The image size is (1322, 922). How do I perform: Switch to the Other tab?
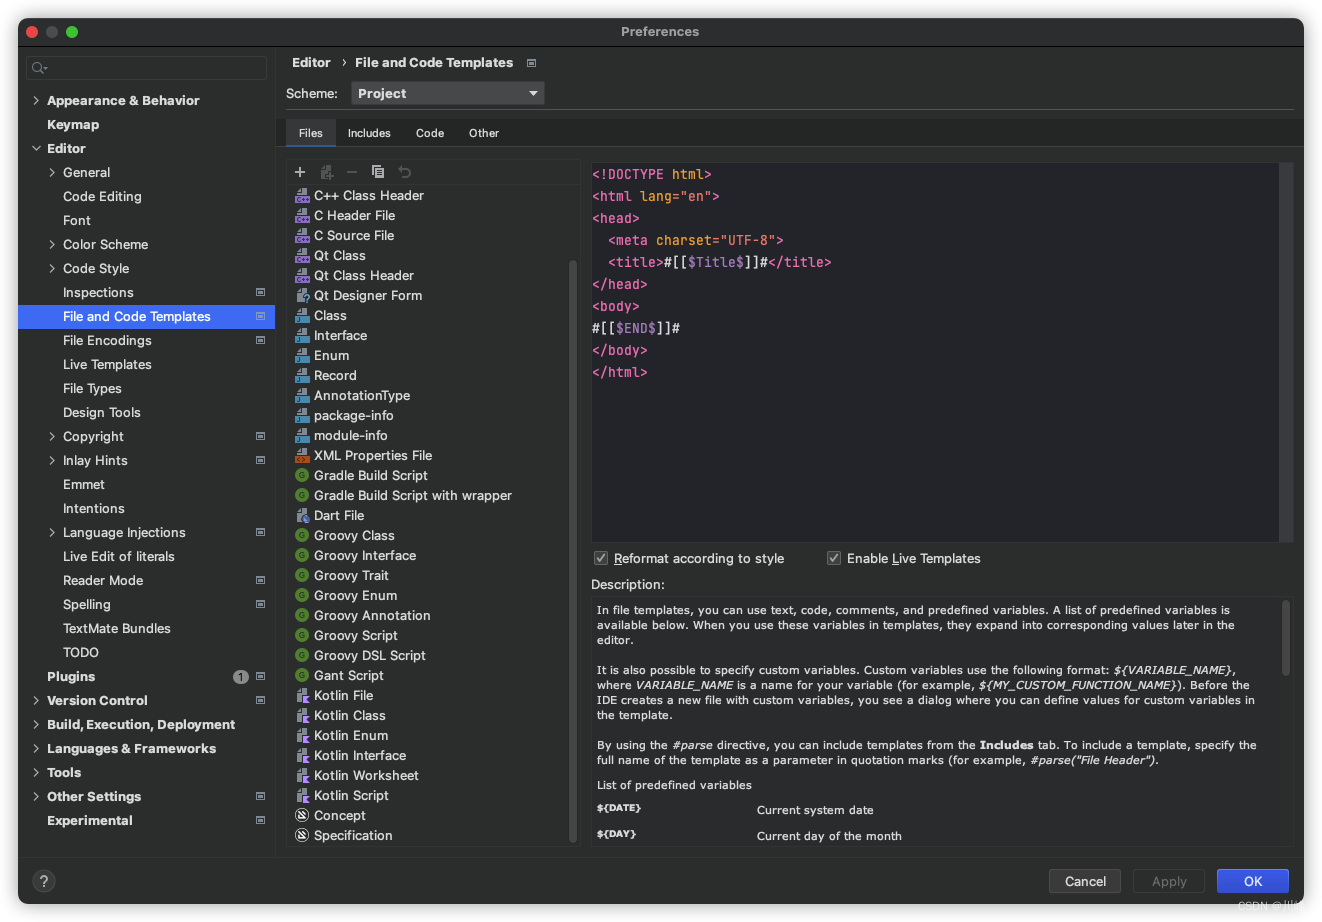(x=484, y=133)
